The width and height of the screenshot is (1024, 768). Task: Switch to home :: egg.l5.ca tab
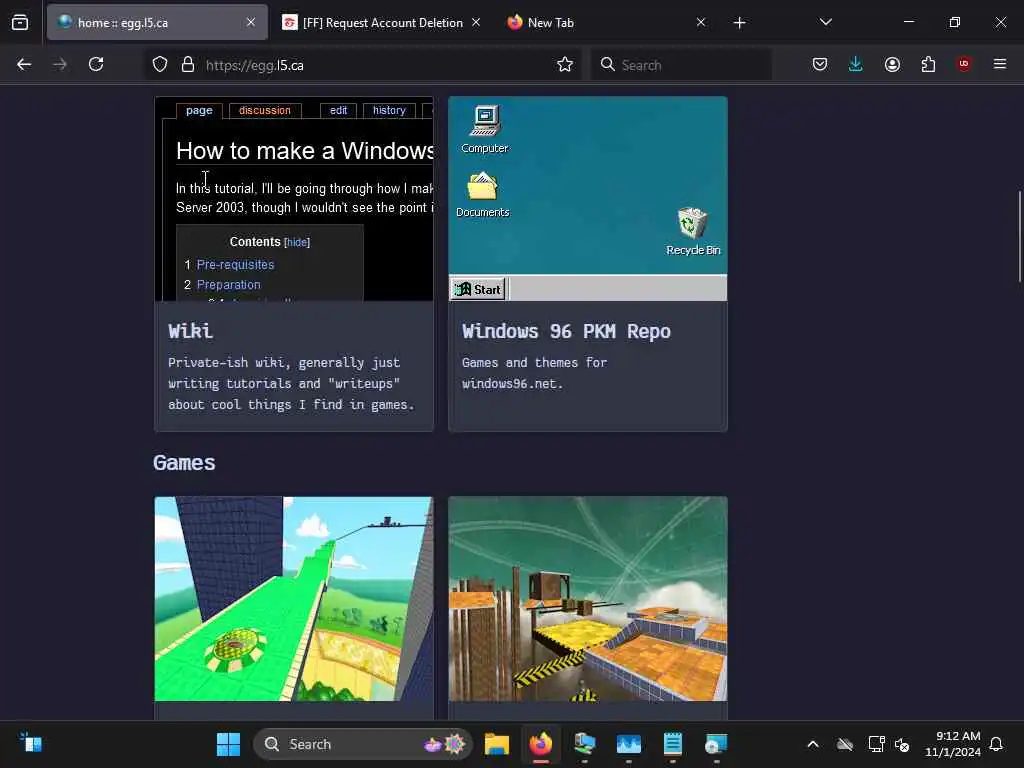[x=157, y=23]
